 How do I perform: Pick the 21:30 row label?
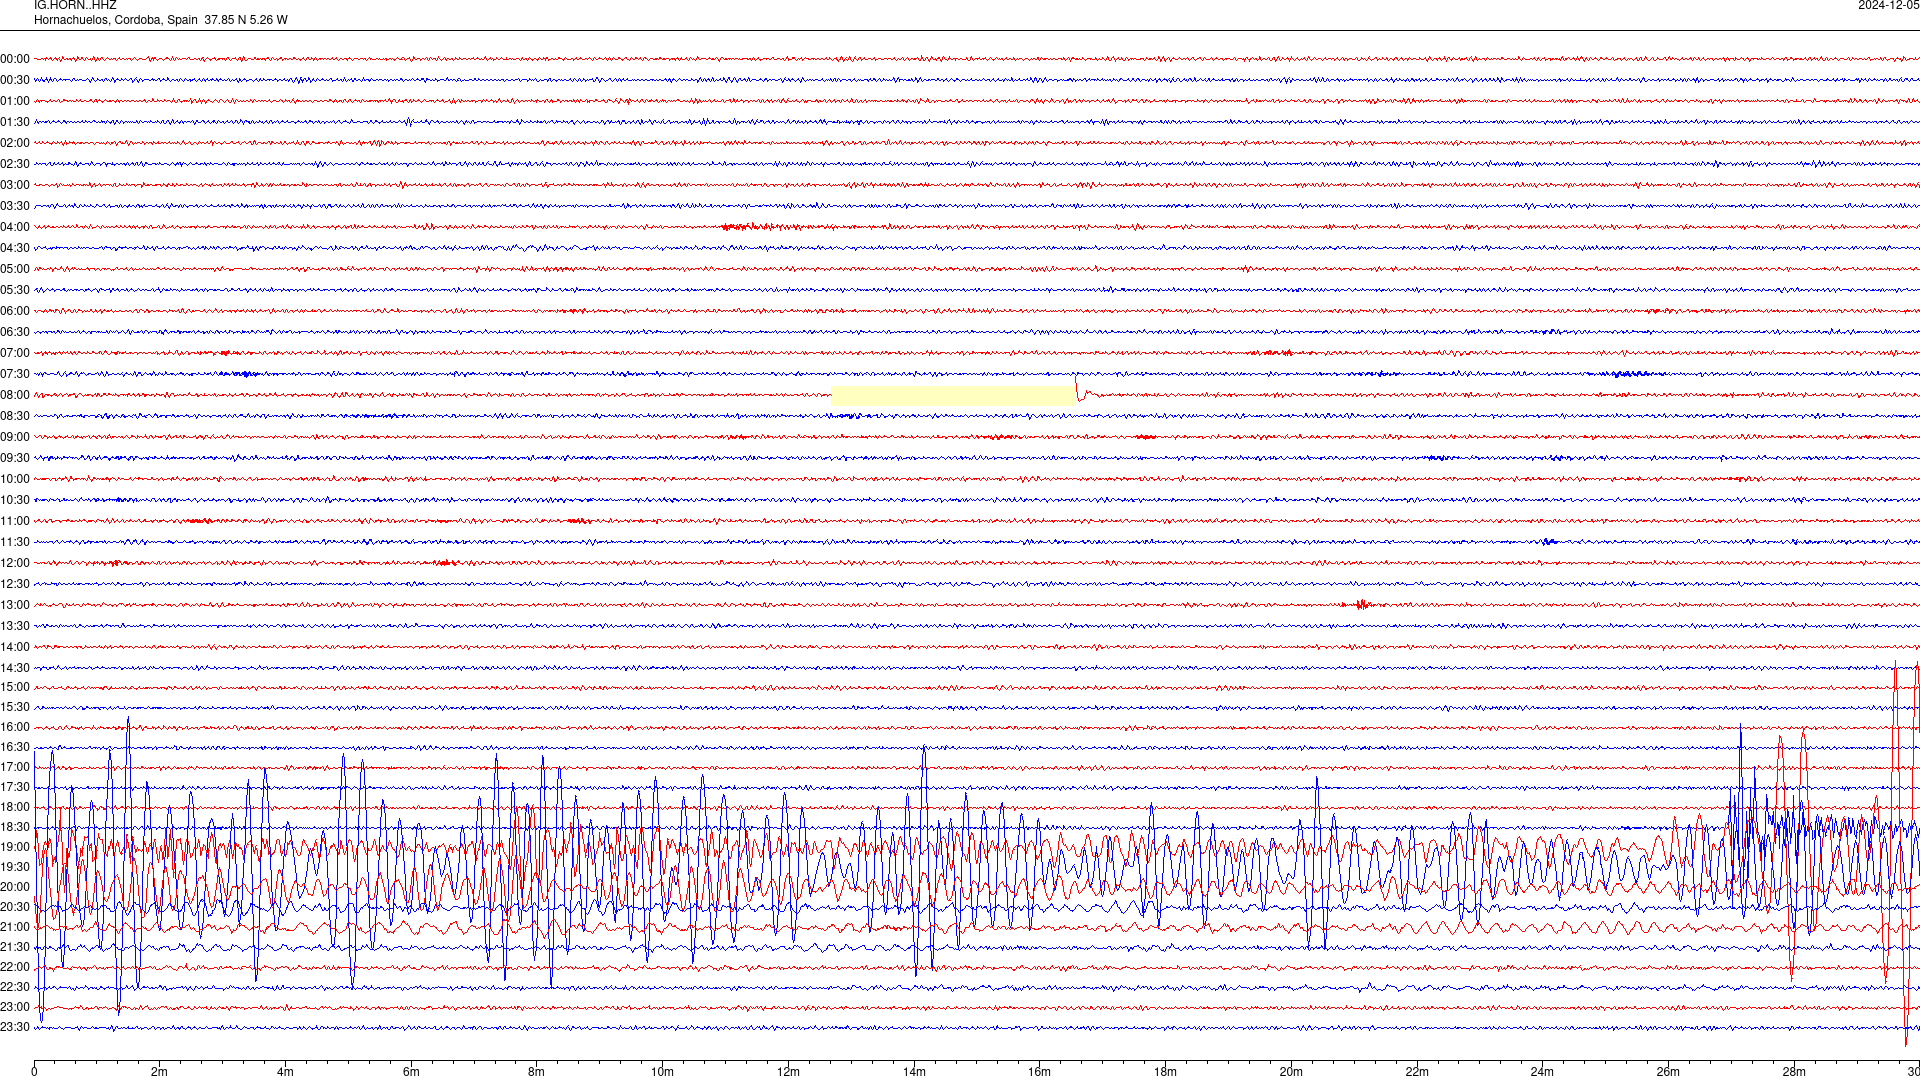(15, 947)
